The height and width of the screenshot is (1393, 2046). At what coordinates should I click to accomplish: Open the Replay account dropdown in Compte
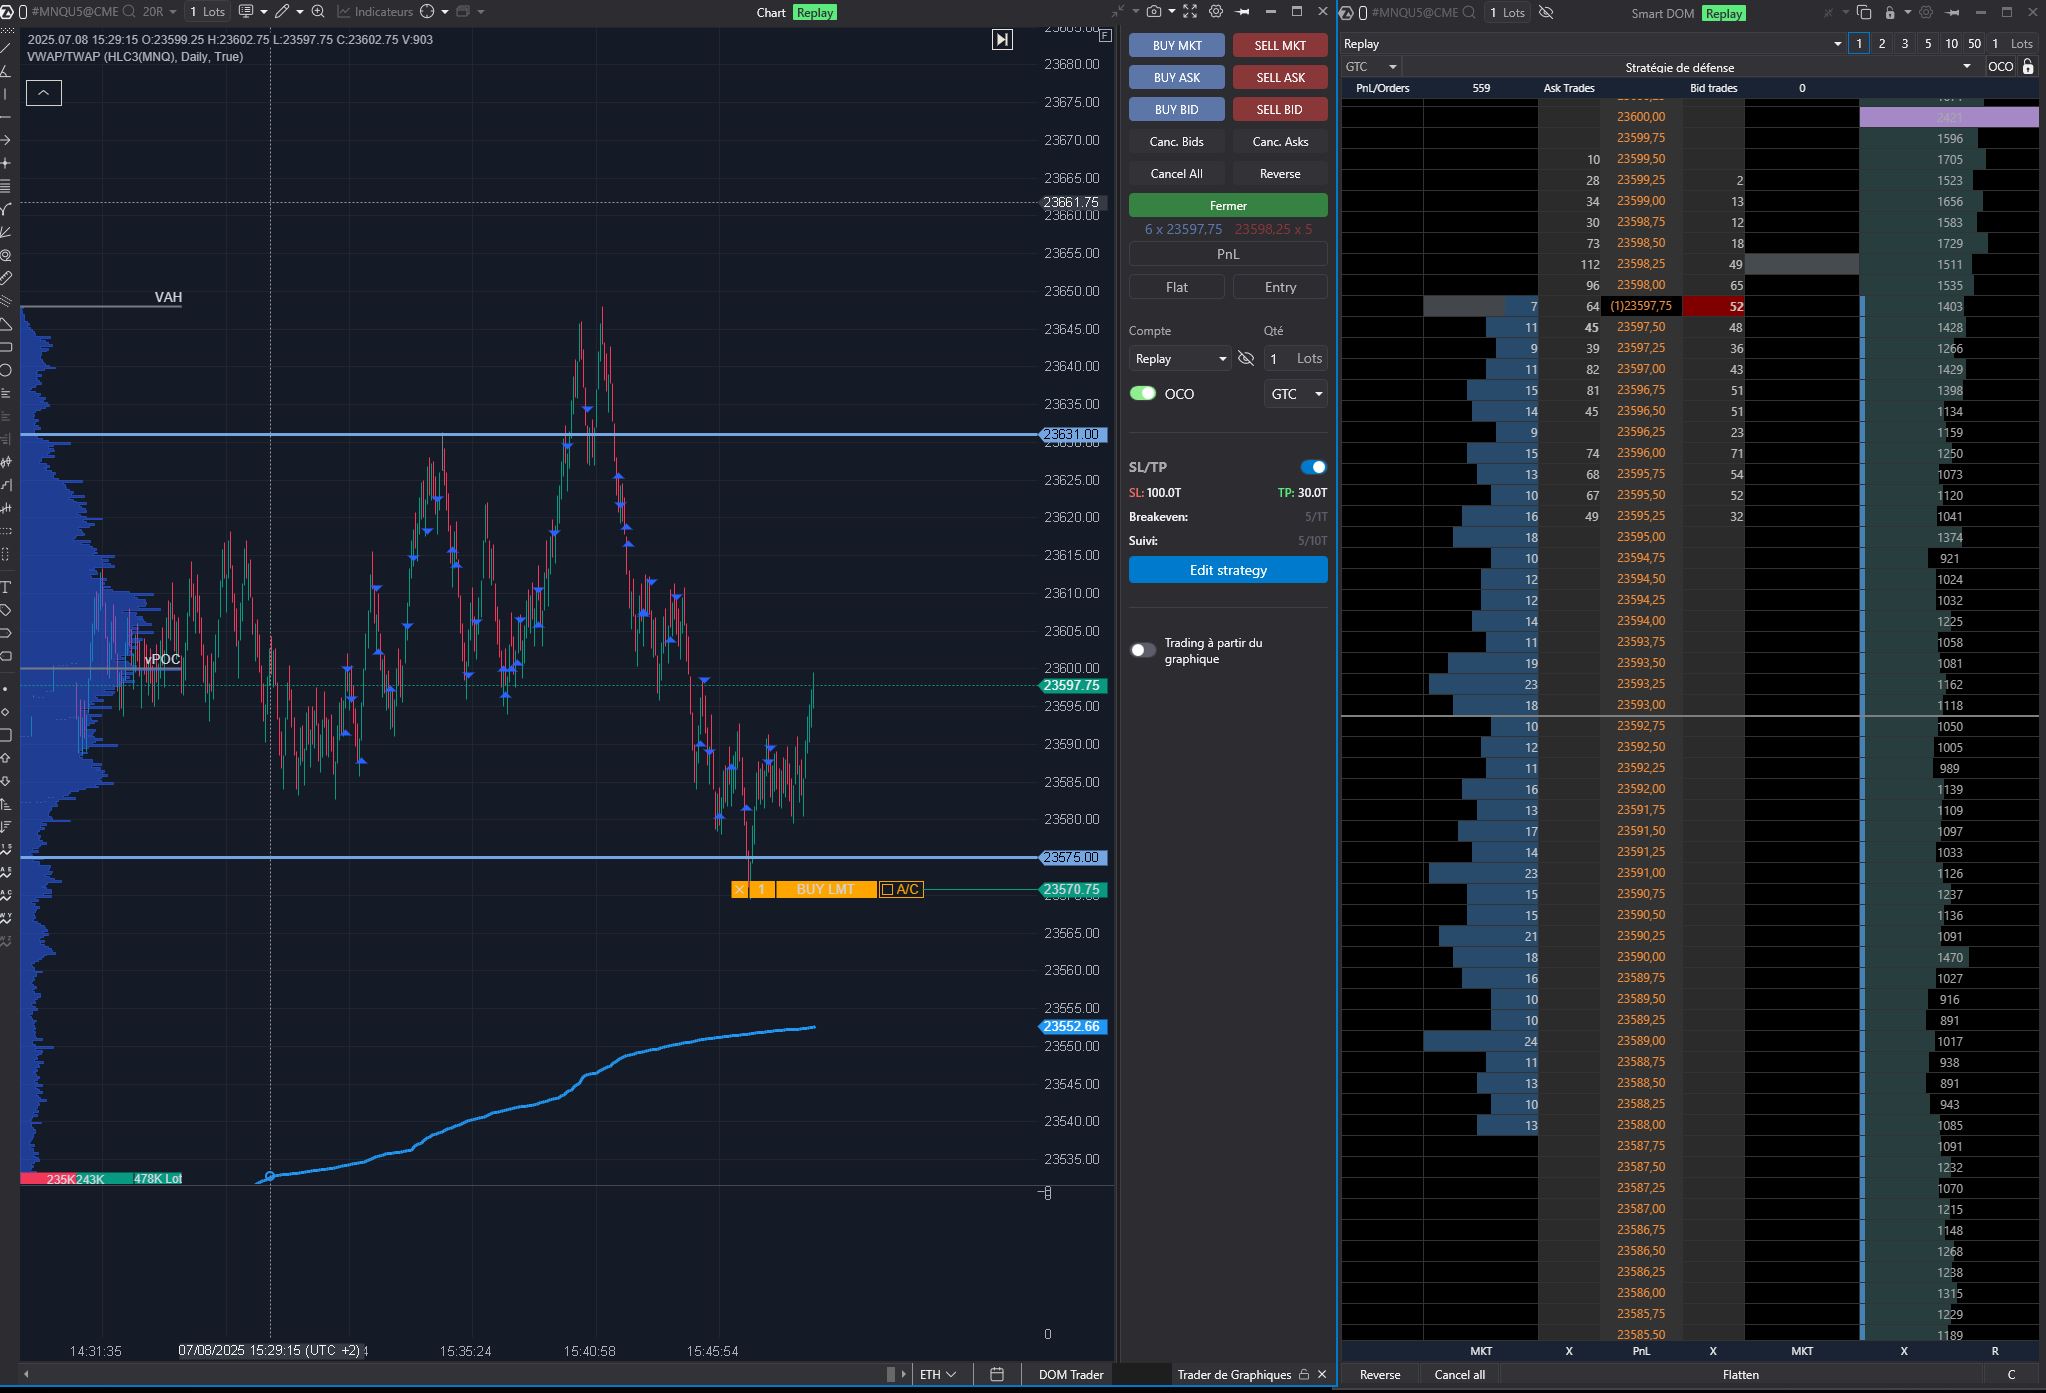pos(1180,359)
